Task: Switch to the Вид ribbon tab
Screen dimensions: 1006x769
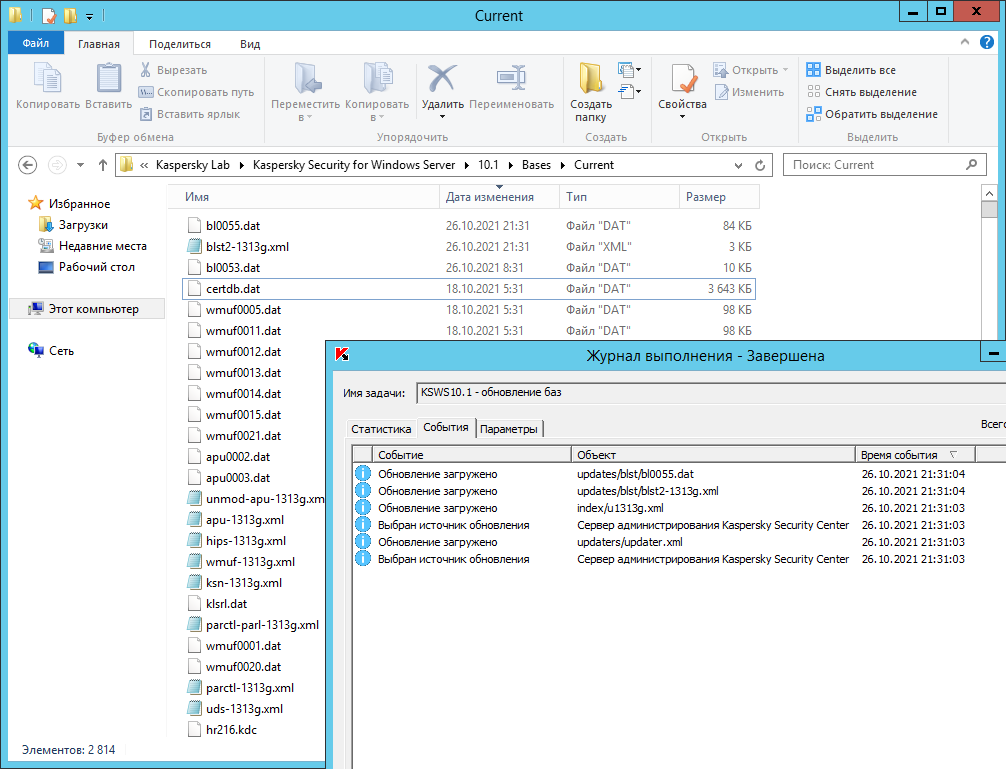Action: pyautogui.click(x=250, y=44)
